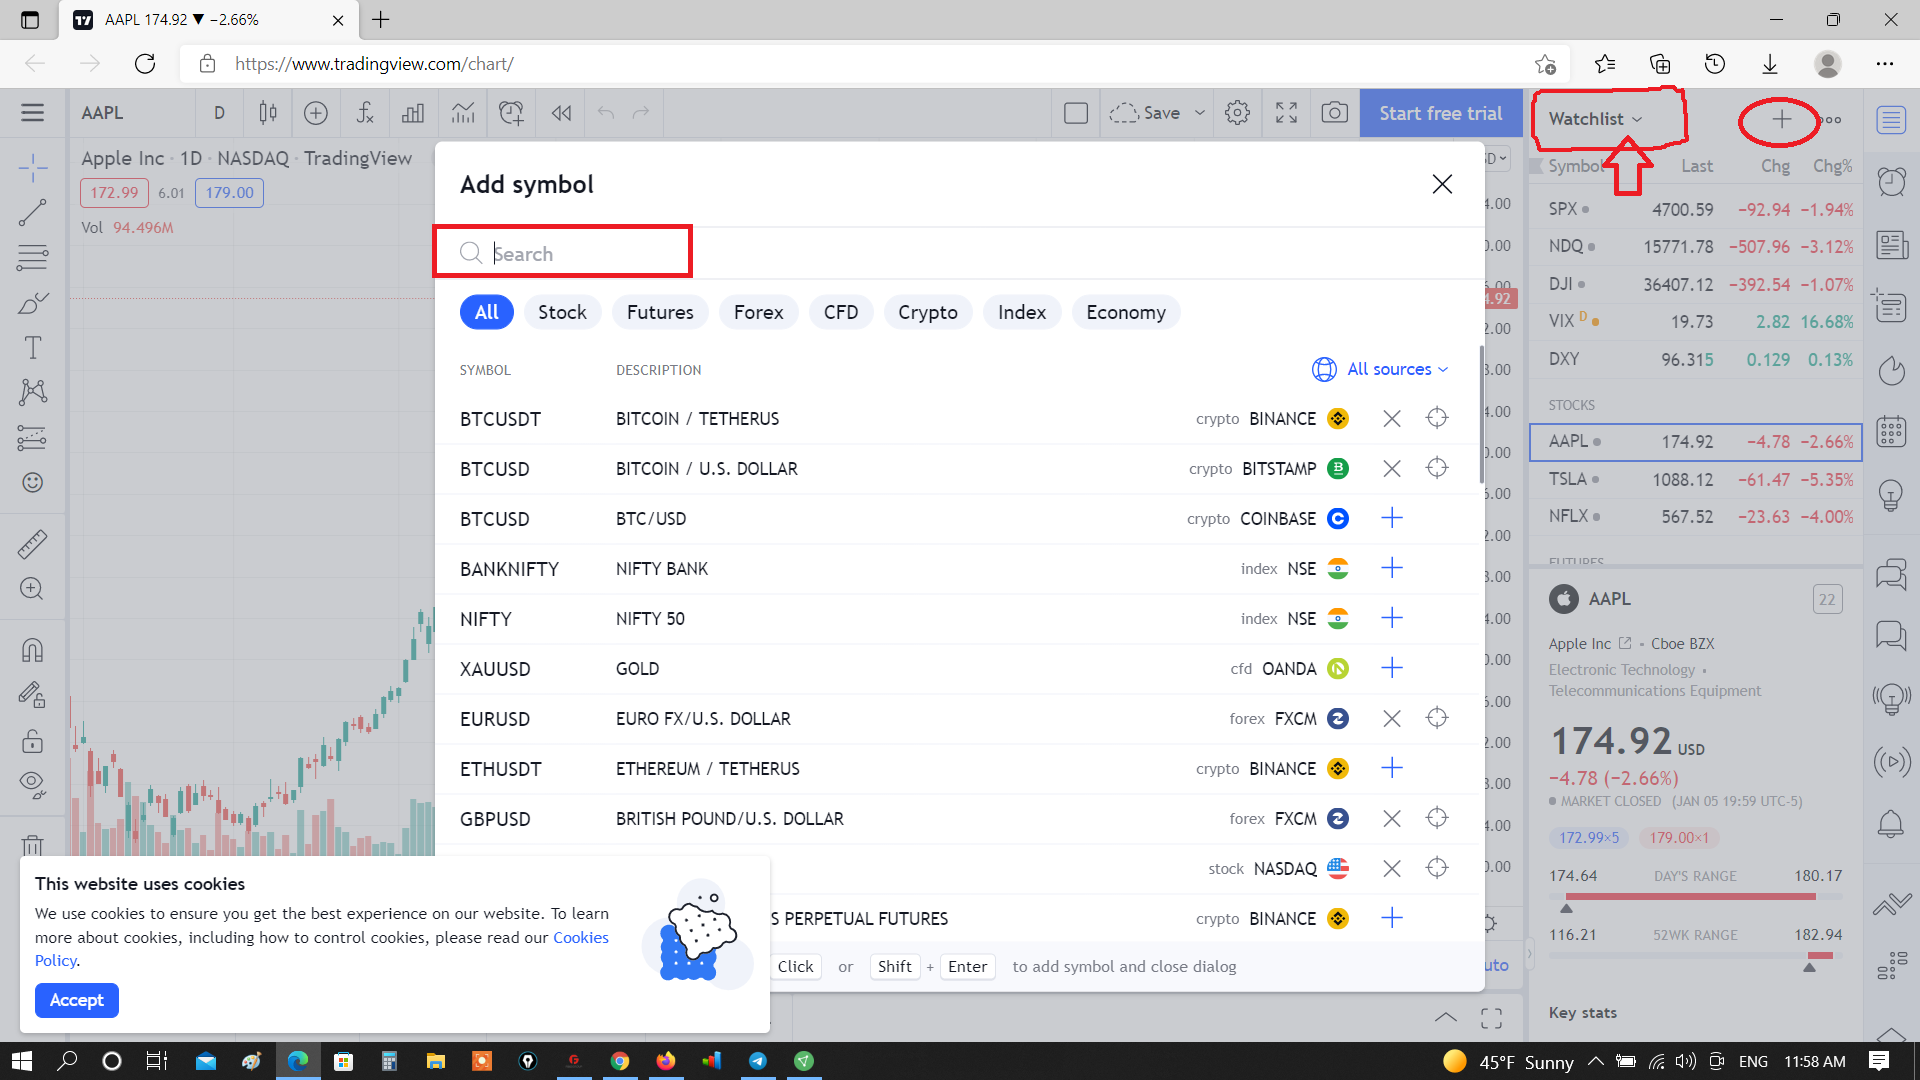This screenshot has height=1080, width=1920.
Task: Select the All filter tab
Action: [487, 312]
